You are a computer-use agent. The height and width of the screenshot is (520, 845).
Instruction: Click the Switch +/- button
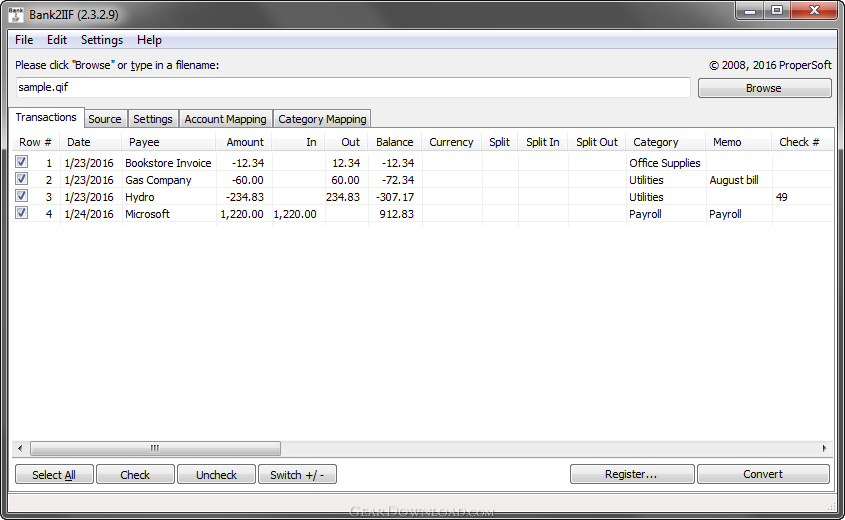(x=297, y=475)
